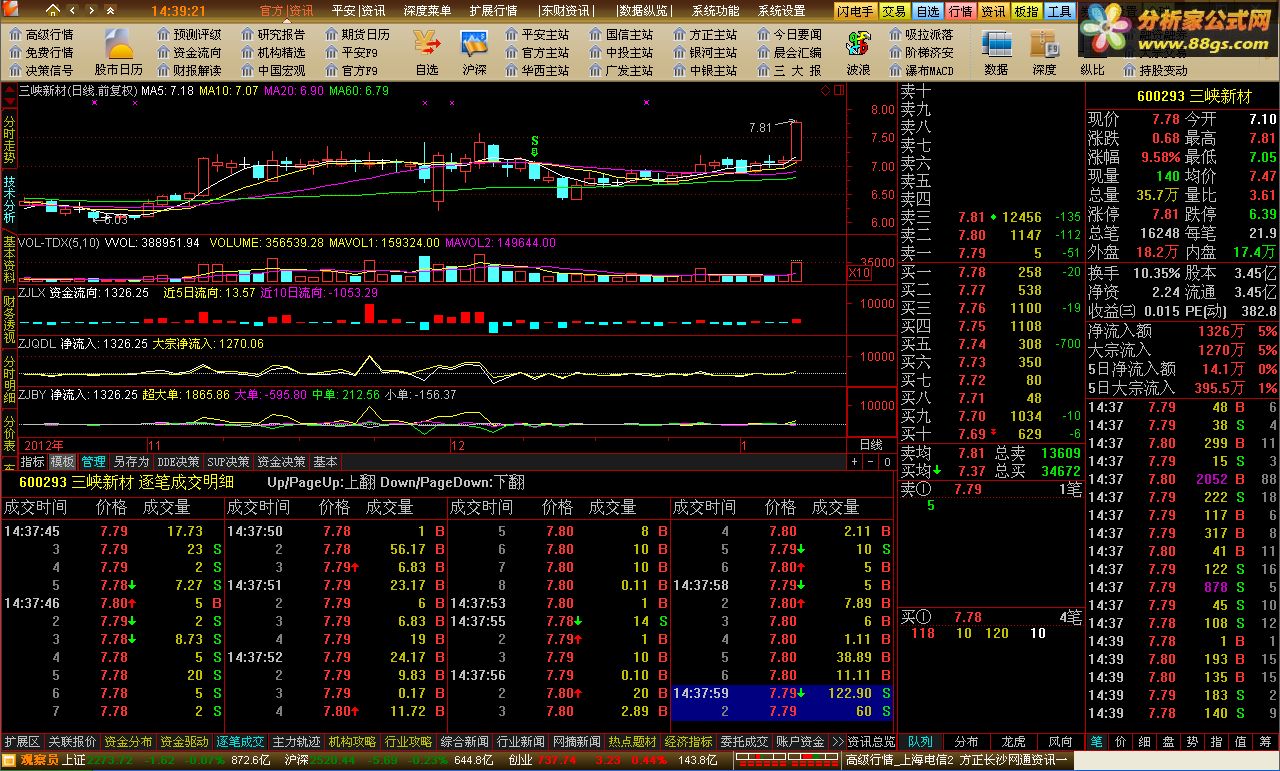Image resolution: width=1280 pixels, height=771 pixels.
Task: Switch to 主力轨迹 bottom tab
Action: click(297, 742)
